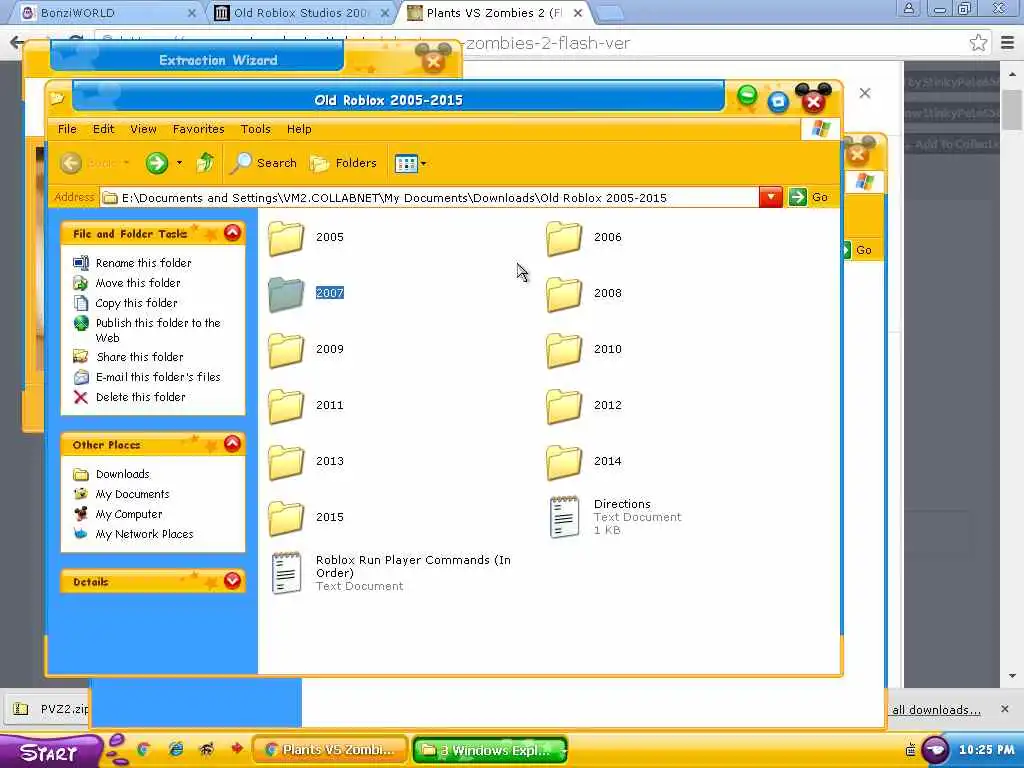Select the highlighted 2007 folder icon
The image size is (1024, 768).
click(x=286, y=294)
